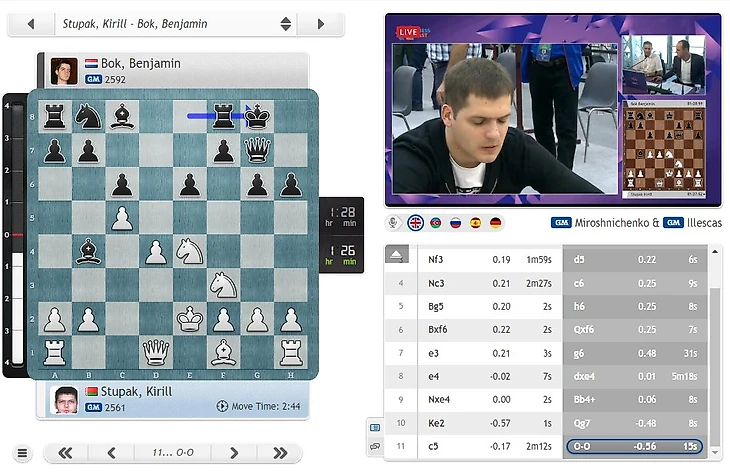Collapse the move list with the eject icon
This screenshot has width=730, height=475.
pos(396,254)
